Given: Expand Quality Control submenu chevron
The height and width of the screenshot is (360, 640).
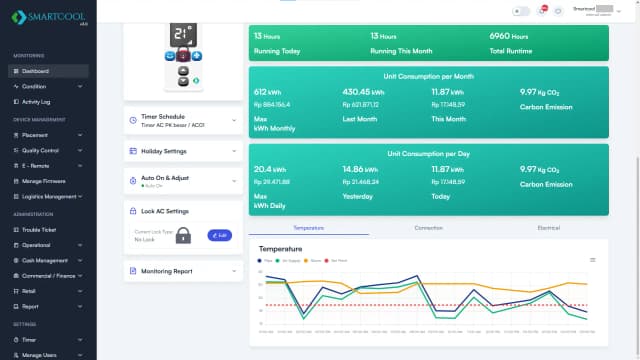Looking at the screenshot, I should coord(80,151).
